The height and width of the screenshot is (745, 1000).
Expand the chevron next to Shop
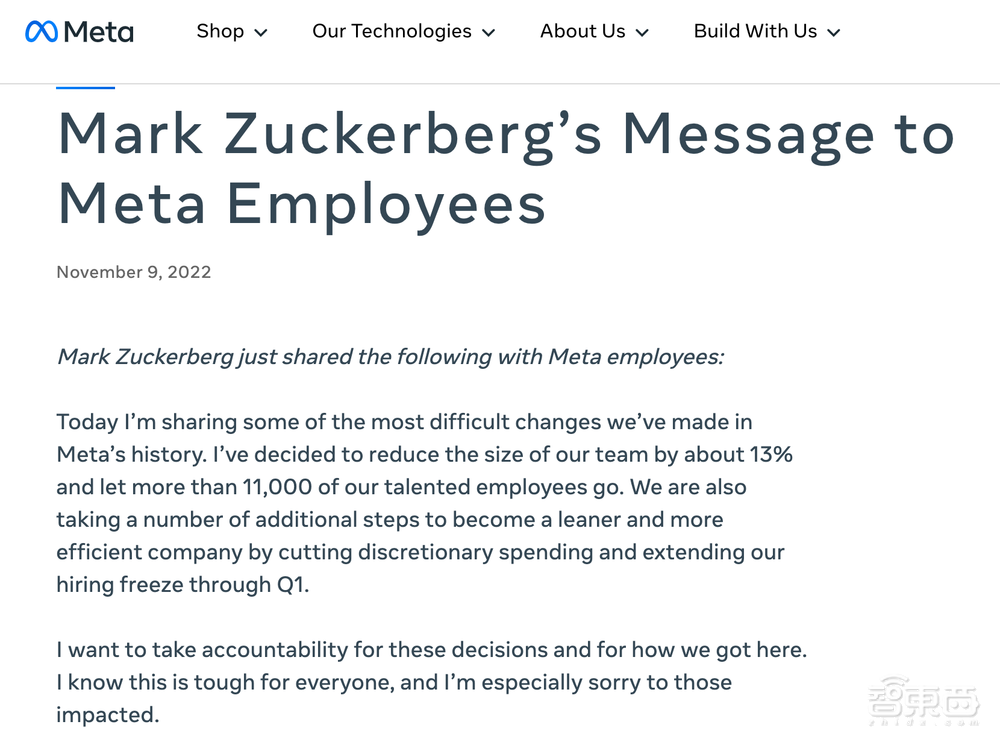tap(261, 33)
